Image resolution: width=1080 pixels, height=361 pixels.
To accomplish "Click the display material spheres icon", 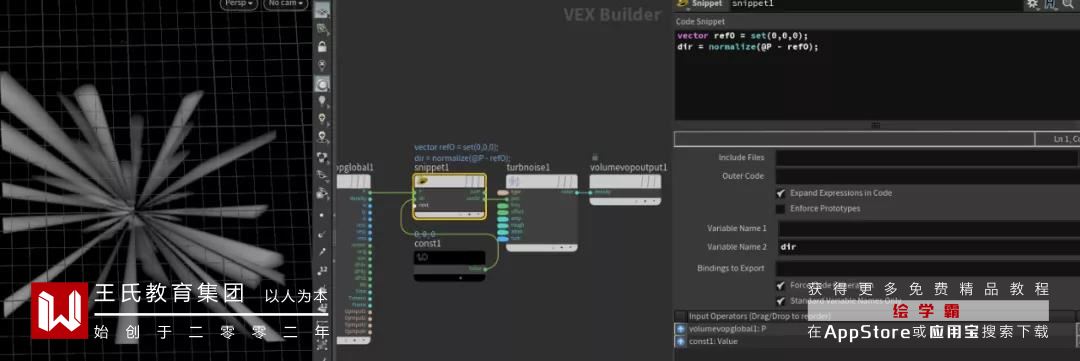I will pos(322,157).
